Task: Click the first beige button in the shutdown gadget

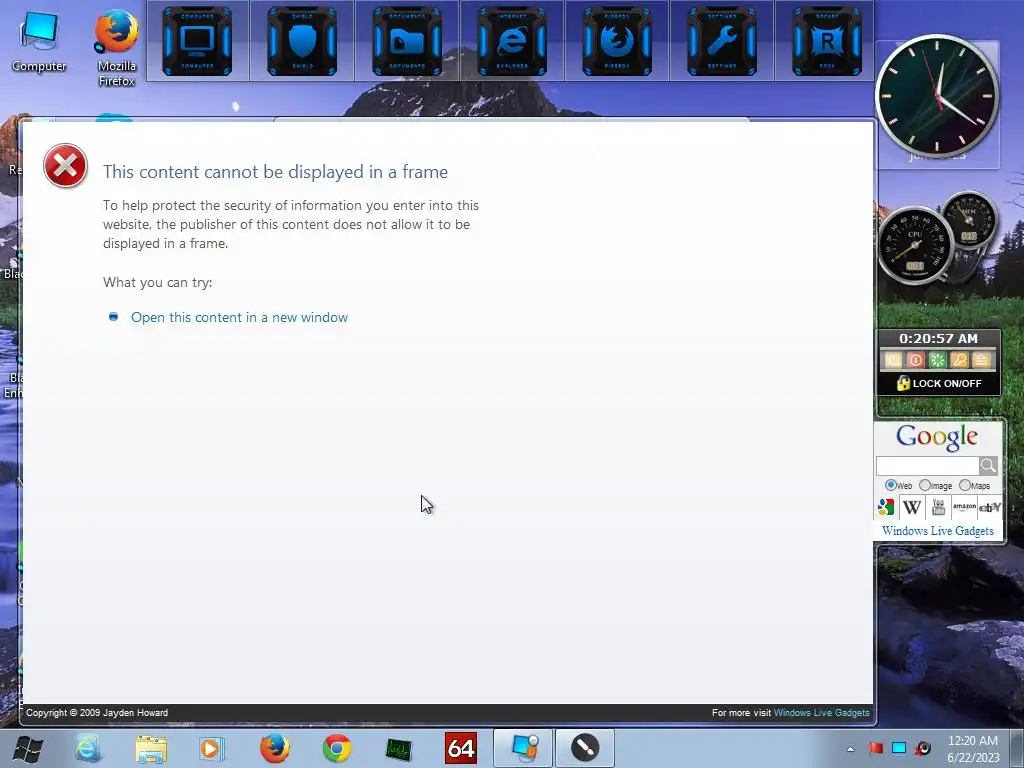Action: coord(893,360)
